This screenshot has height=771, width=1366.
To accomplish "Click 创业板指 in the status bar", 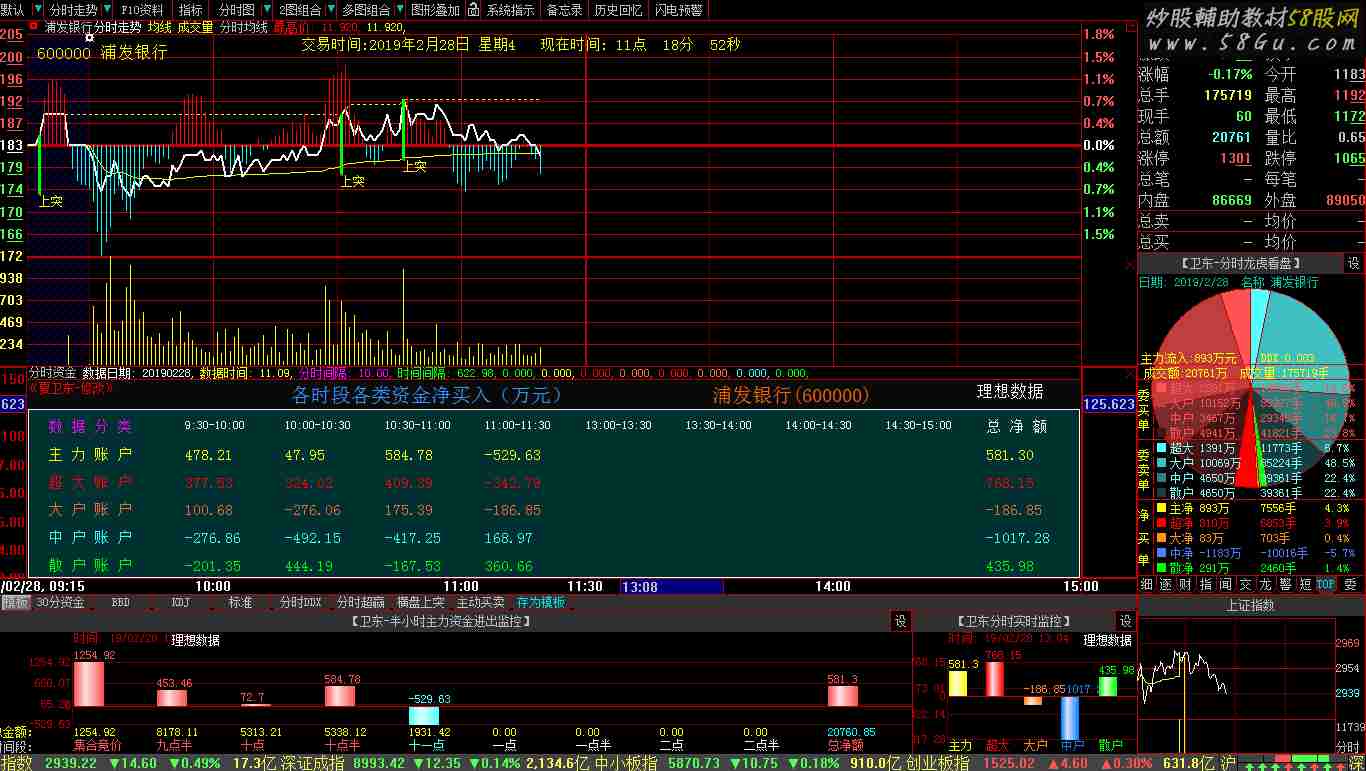I will pos(937,763).
